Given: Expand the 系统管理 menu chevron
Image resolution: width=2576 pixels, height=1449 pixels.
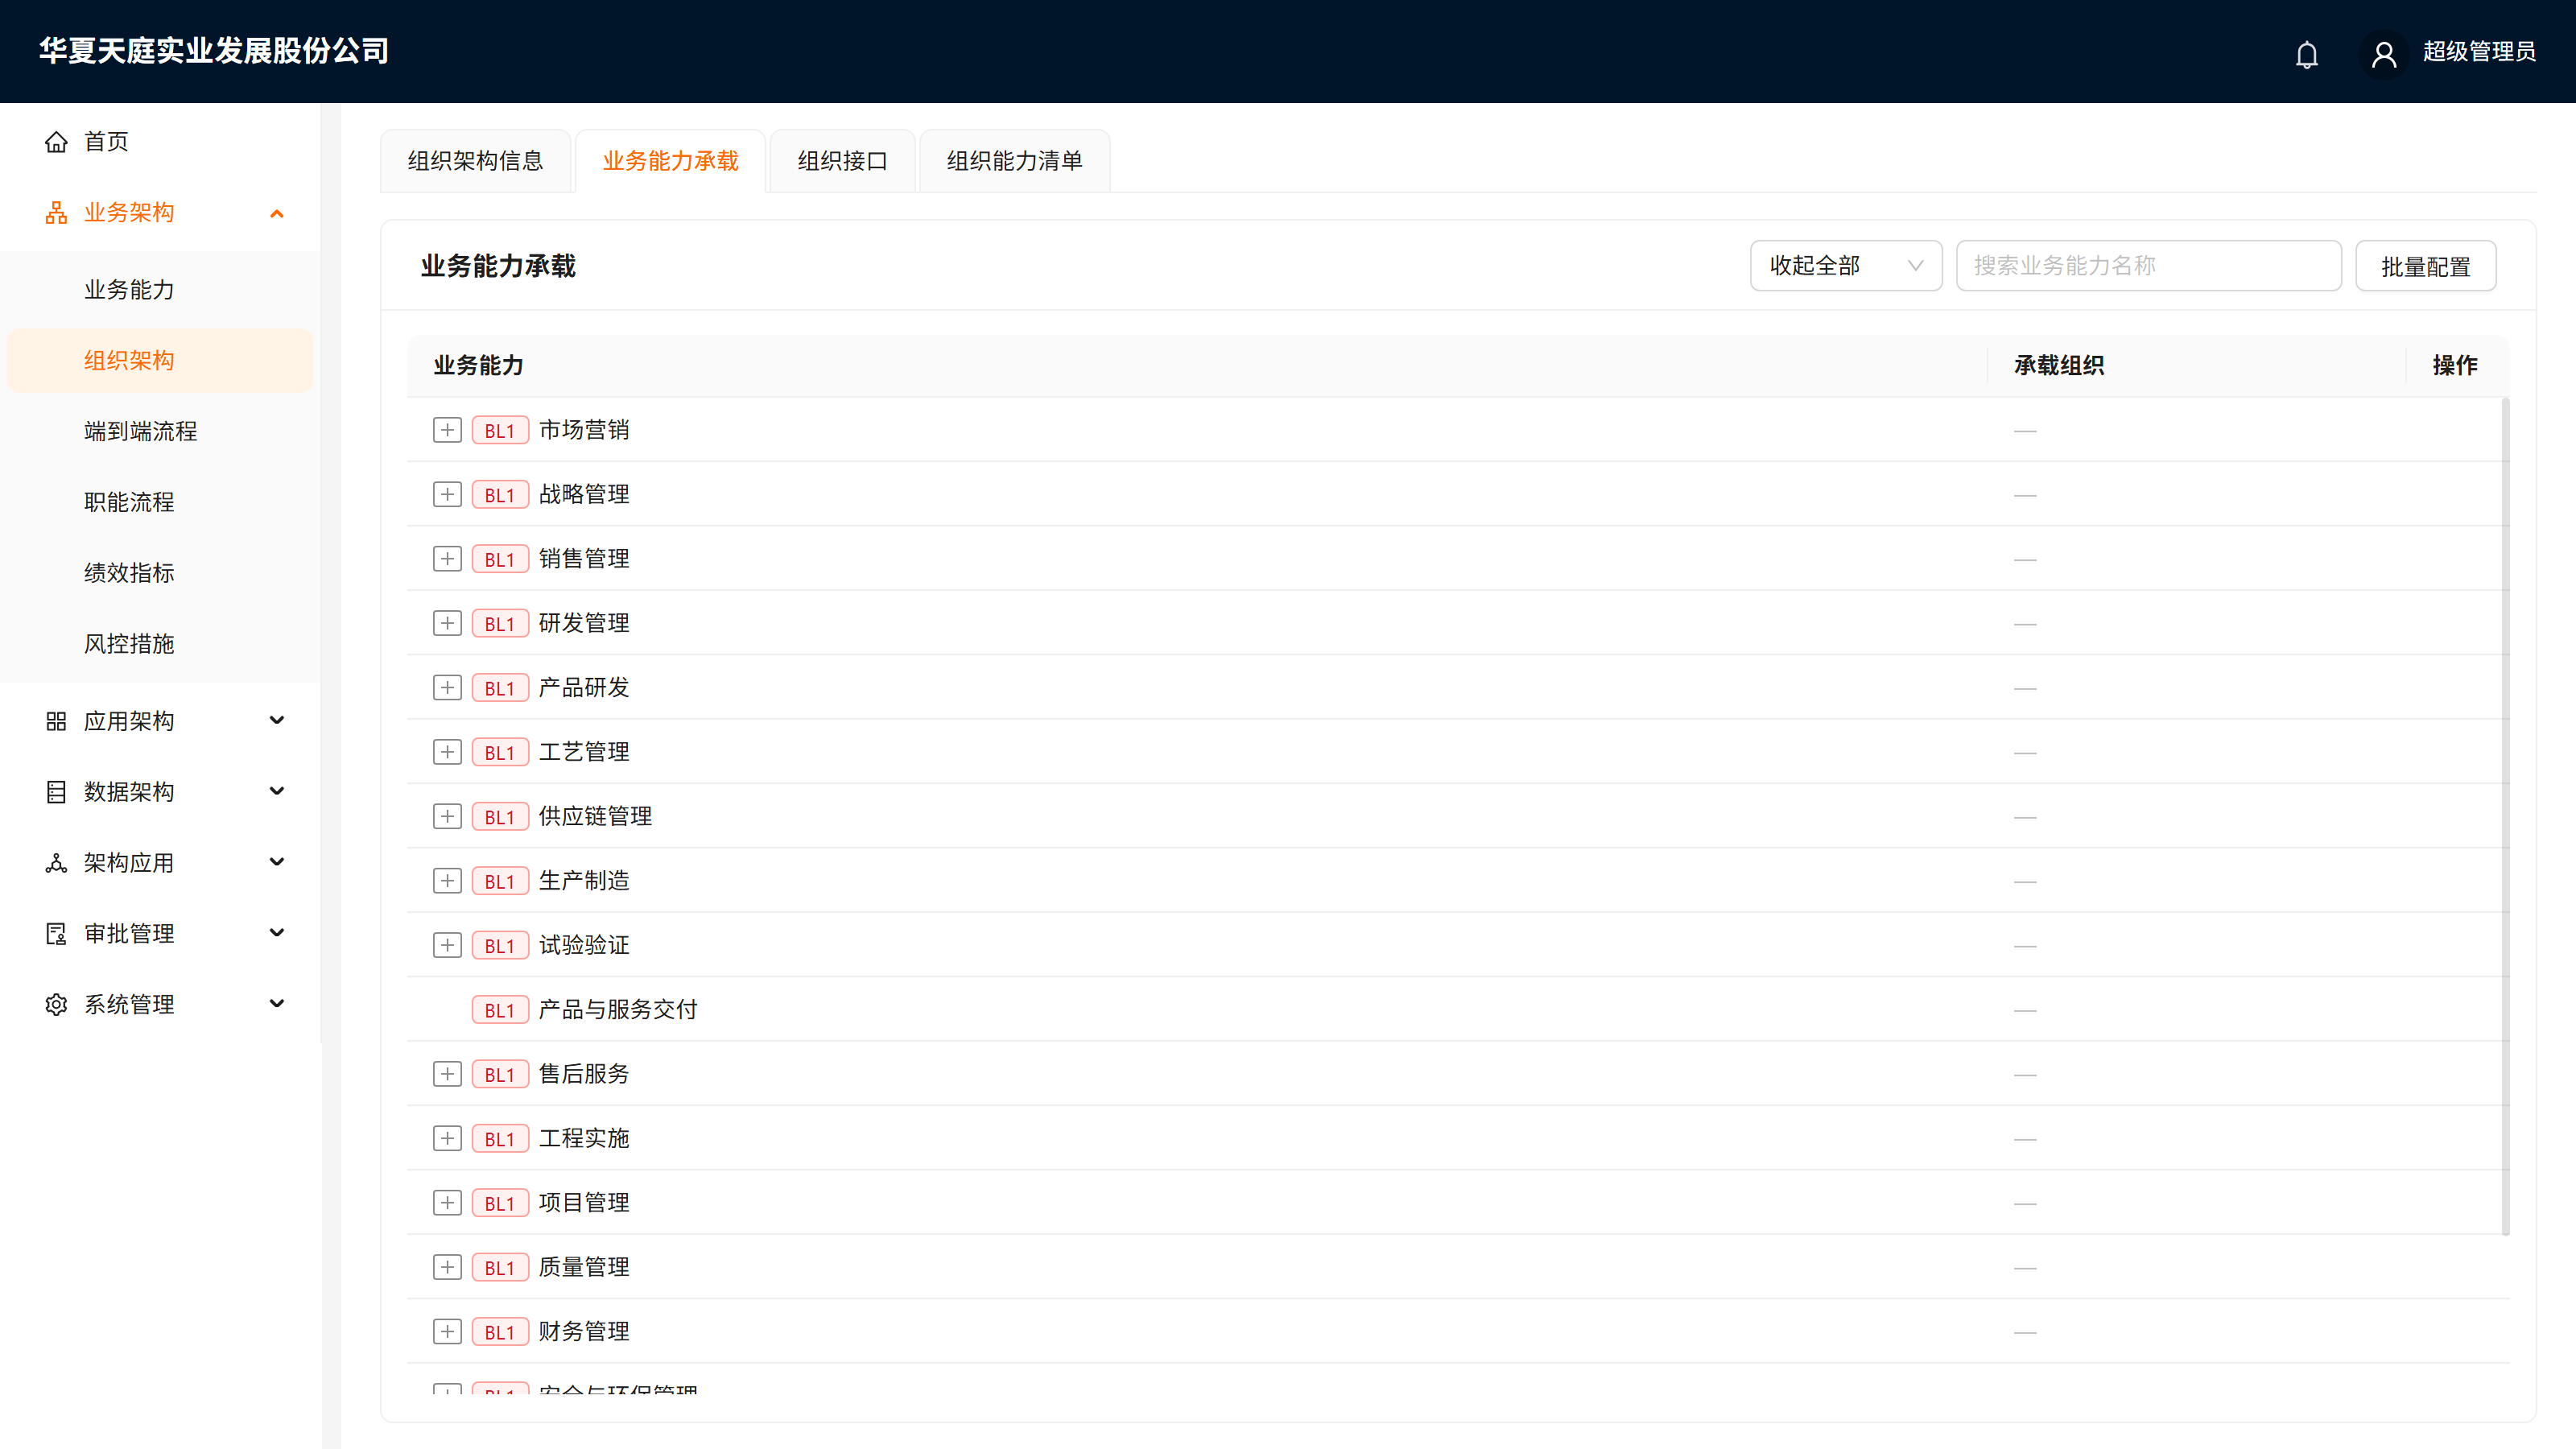Looking at the screenshot, I should (x=277, y=1004).
